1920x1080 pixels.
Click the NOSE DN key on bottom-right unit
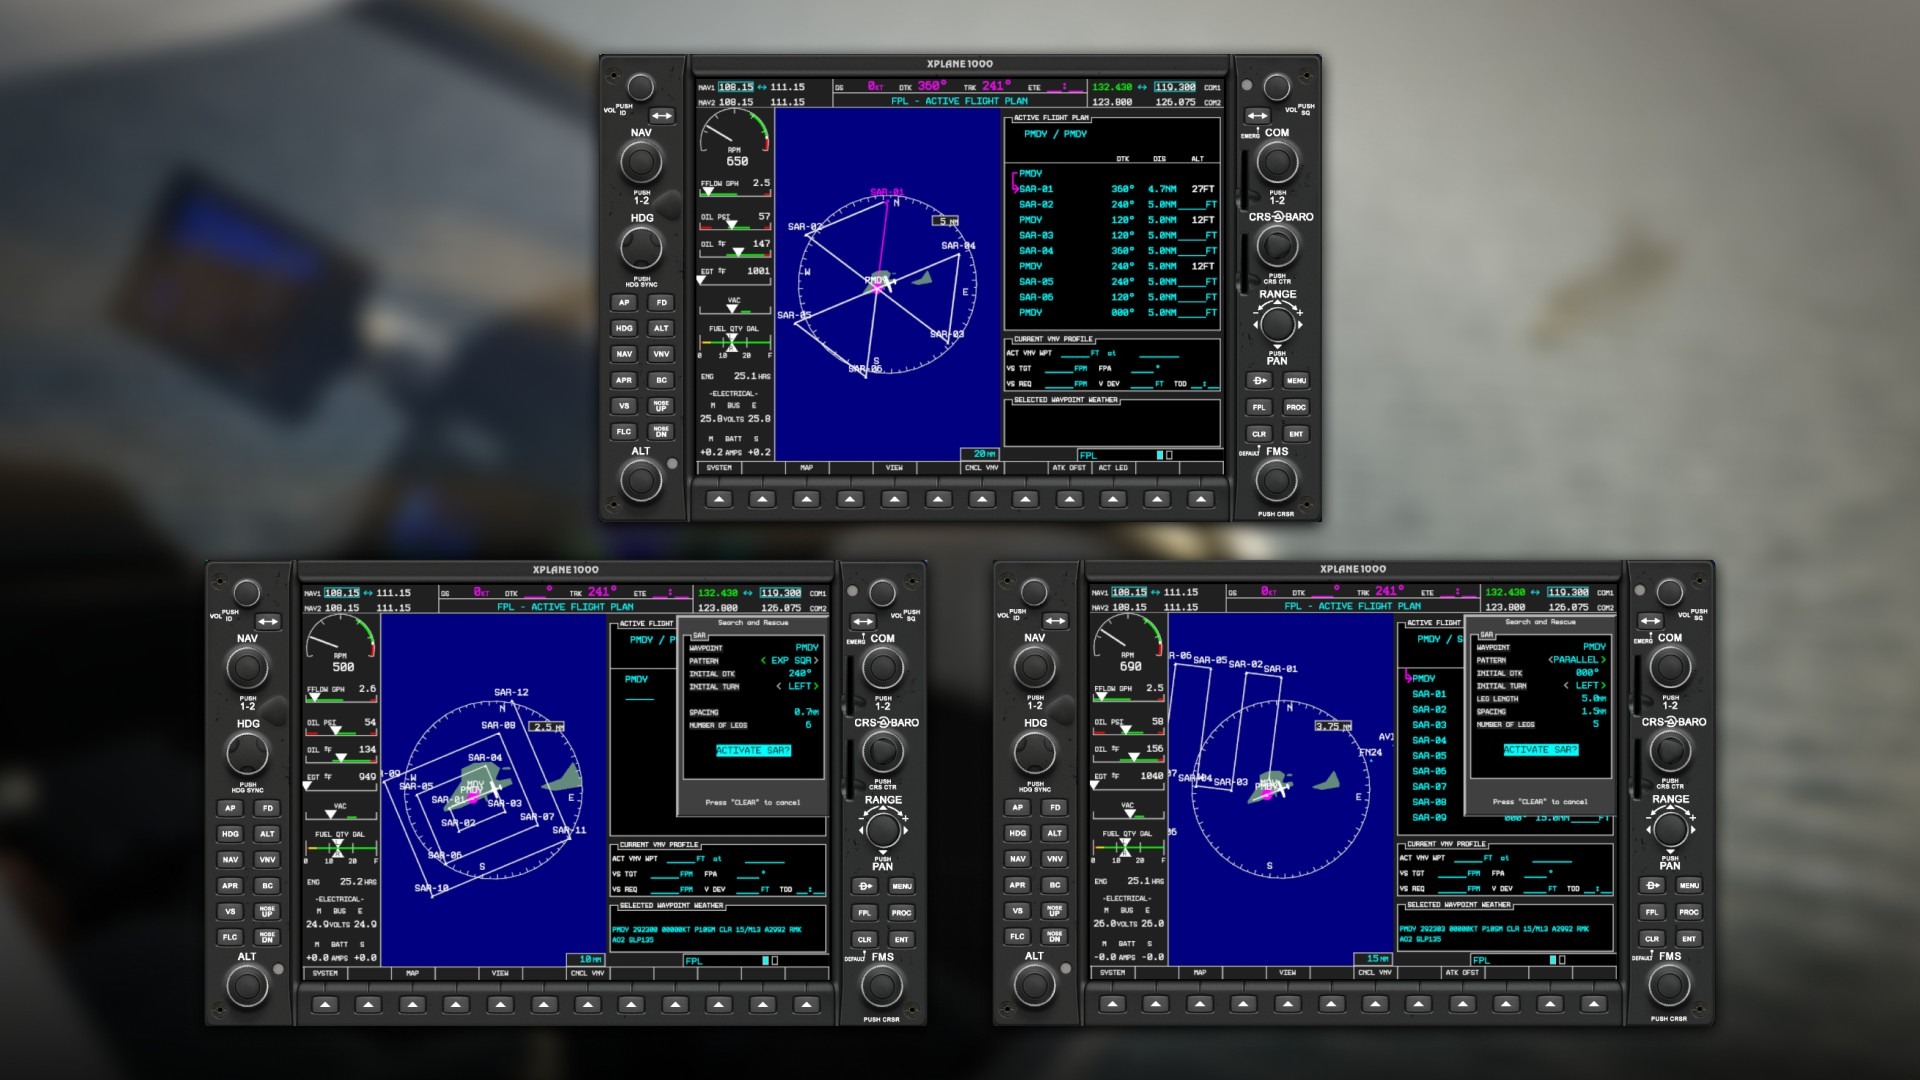tap(1054, 937)
